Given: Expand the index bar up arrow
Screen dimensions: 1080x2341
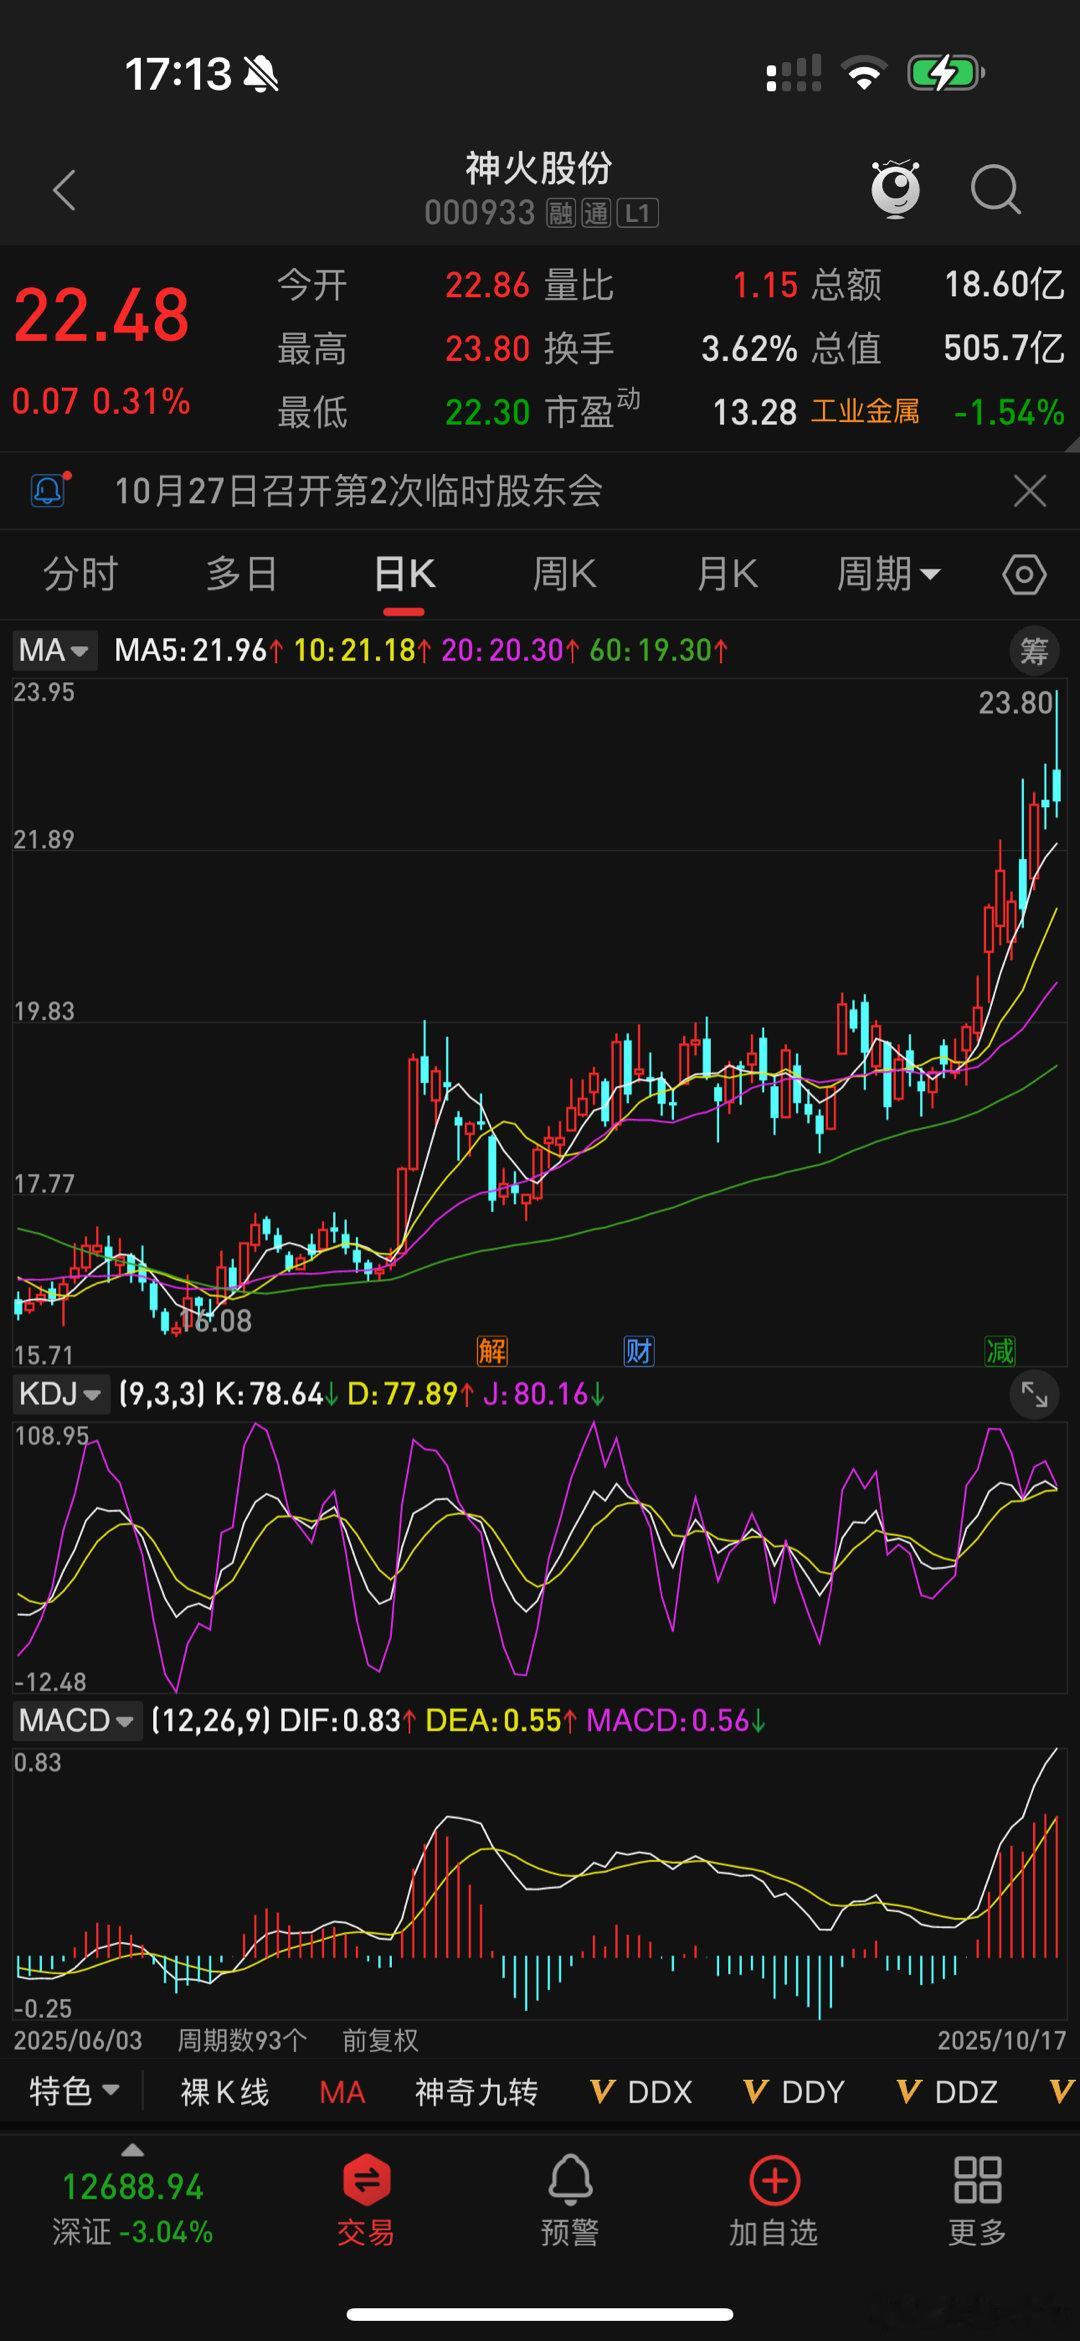Looking at the screenshot, I should pos(132,2150).
